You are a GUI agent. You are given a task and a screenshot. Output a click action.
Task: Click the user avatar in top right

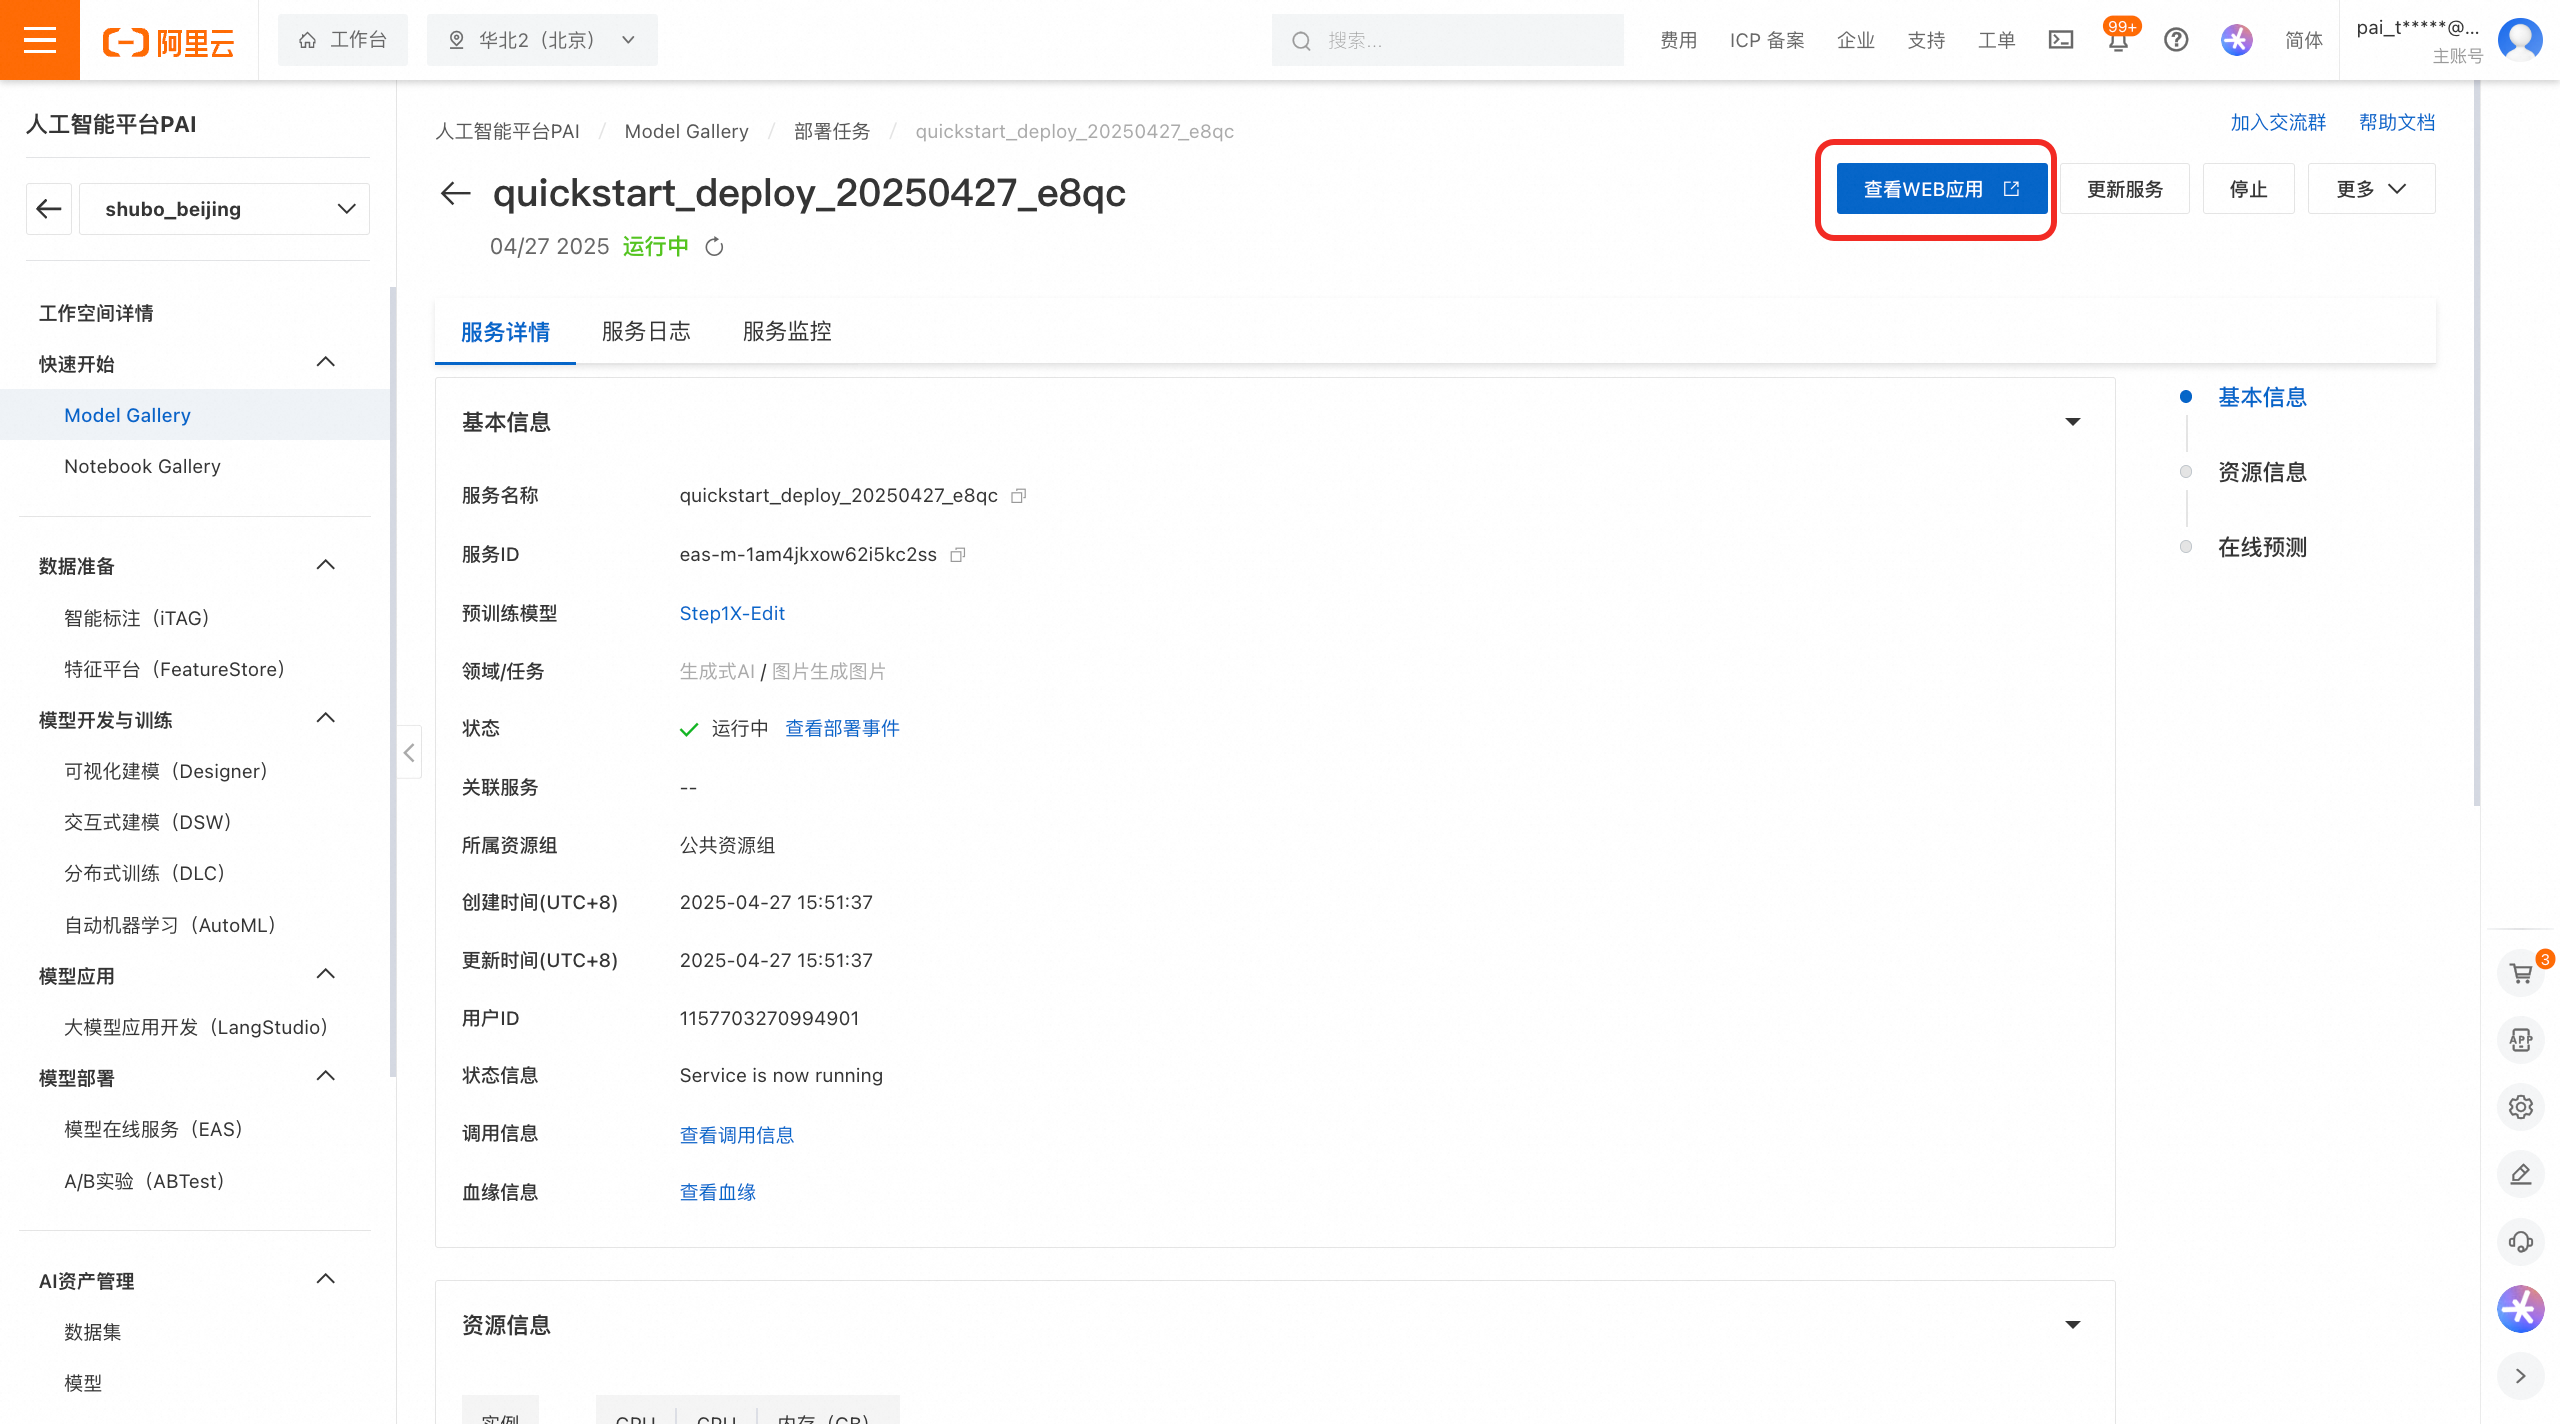point(2520,40)
